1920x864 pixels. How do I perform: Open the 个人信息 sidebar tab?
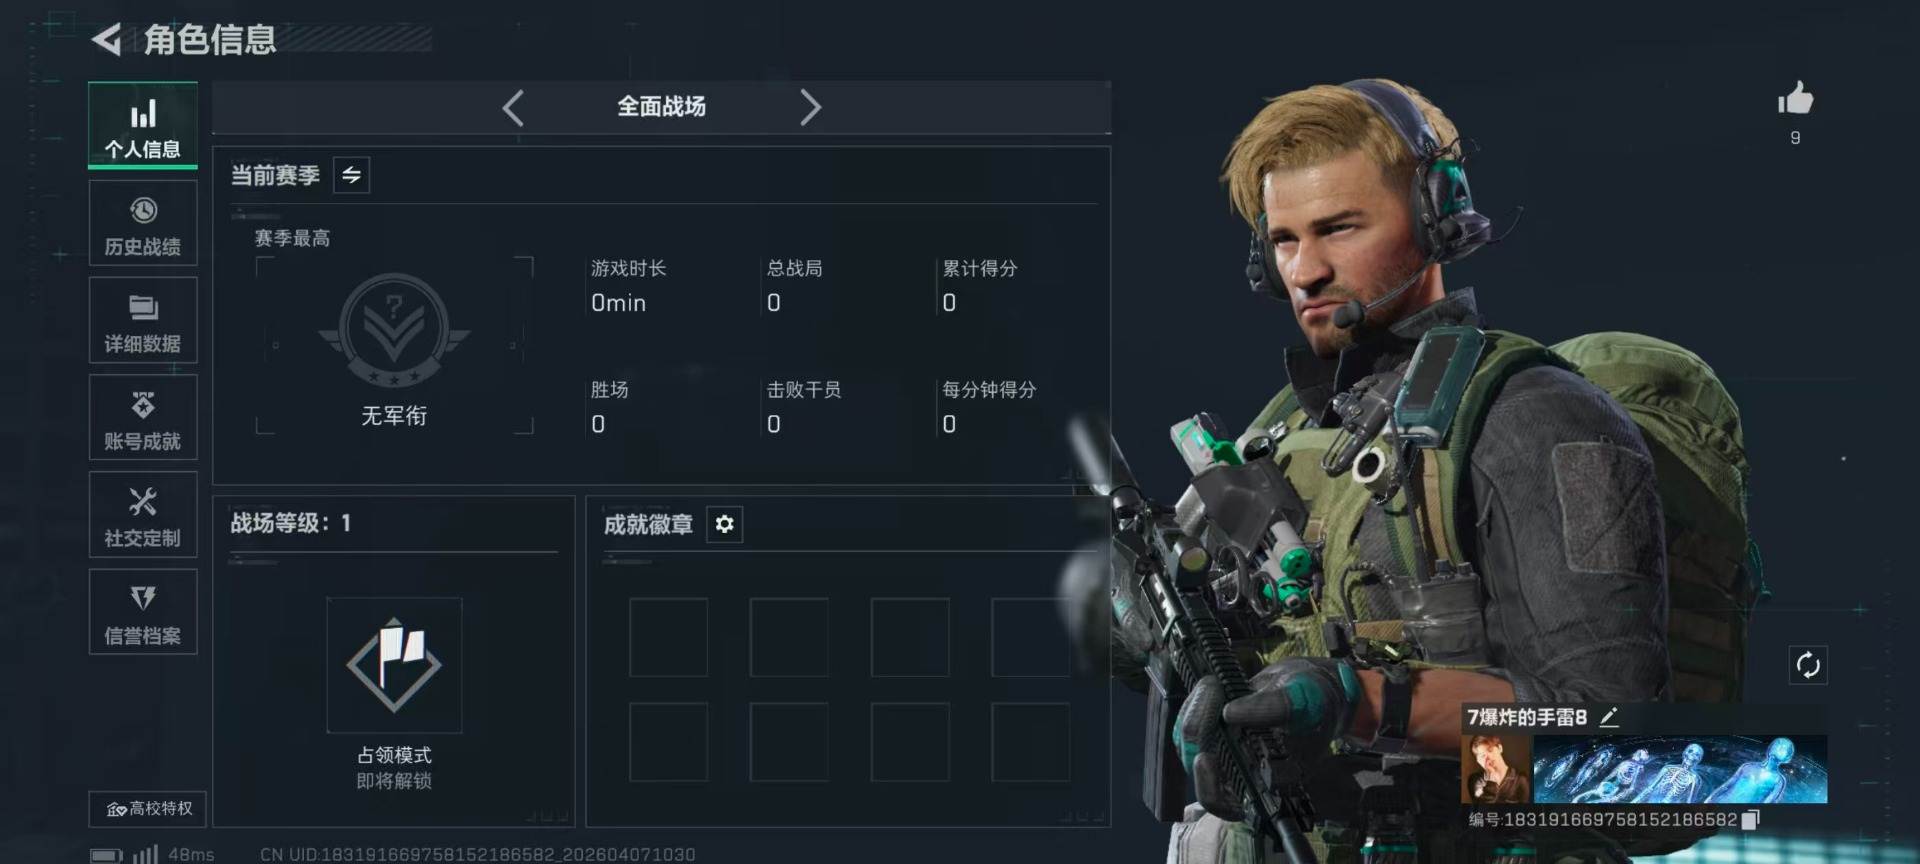pyautogui.click(x=143, y=126)
